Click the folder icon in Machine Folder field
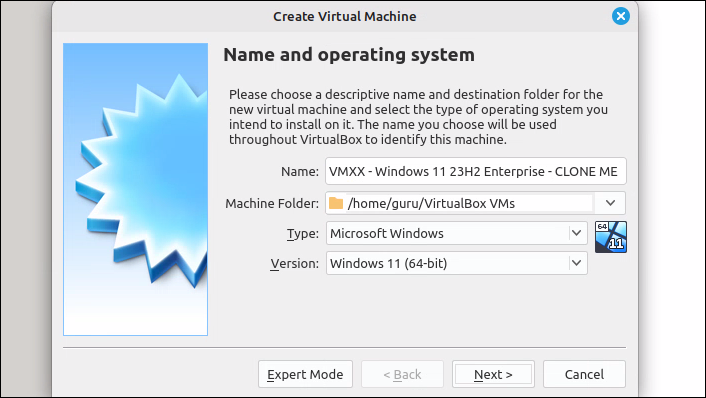706x398 pixels. 336,203
